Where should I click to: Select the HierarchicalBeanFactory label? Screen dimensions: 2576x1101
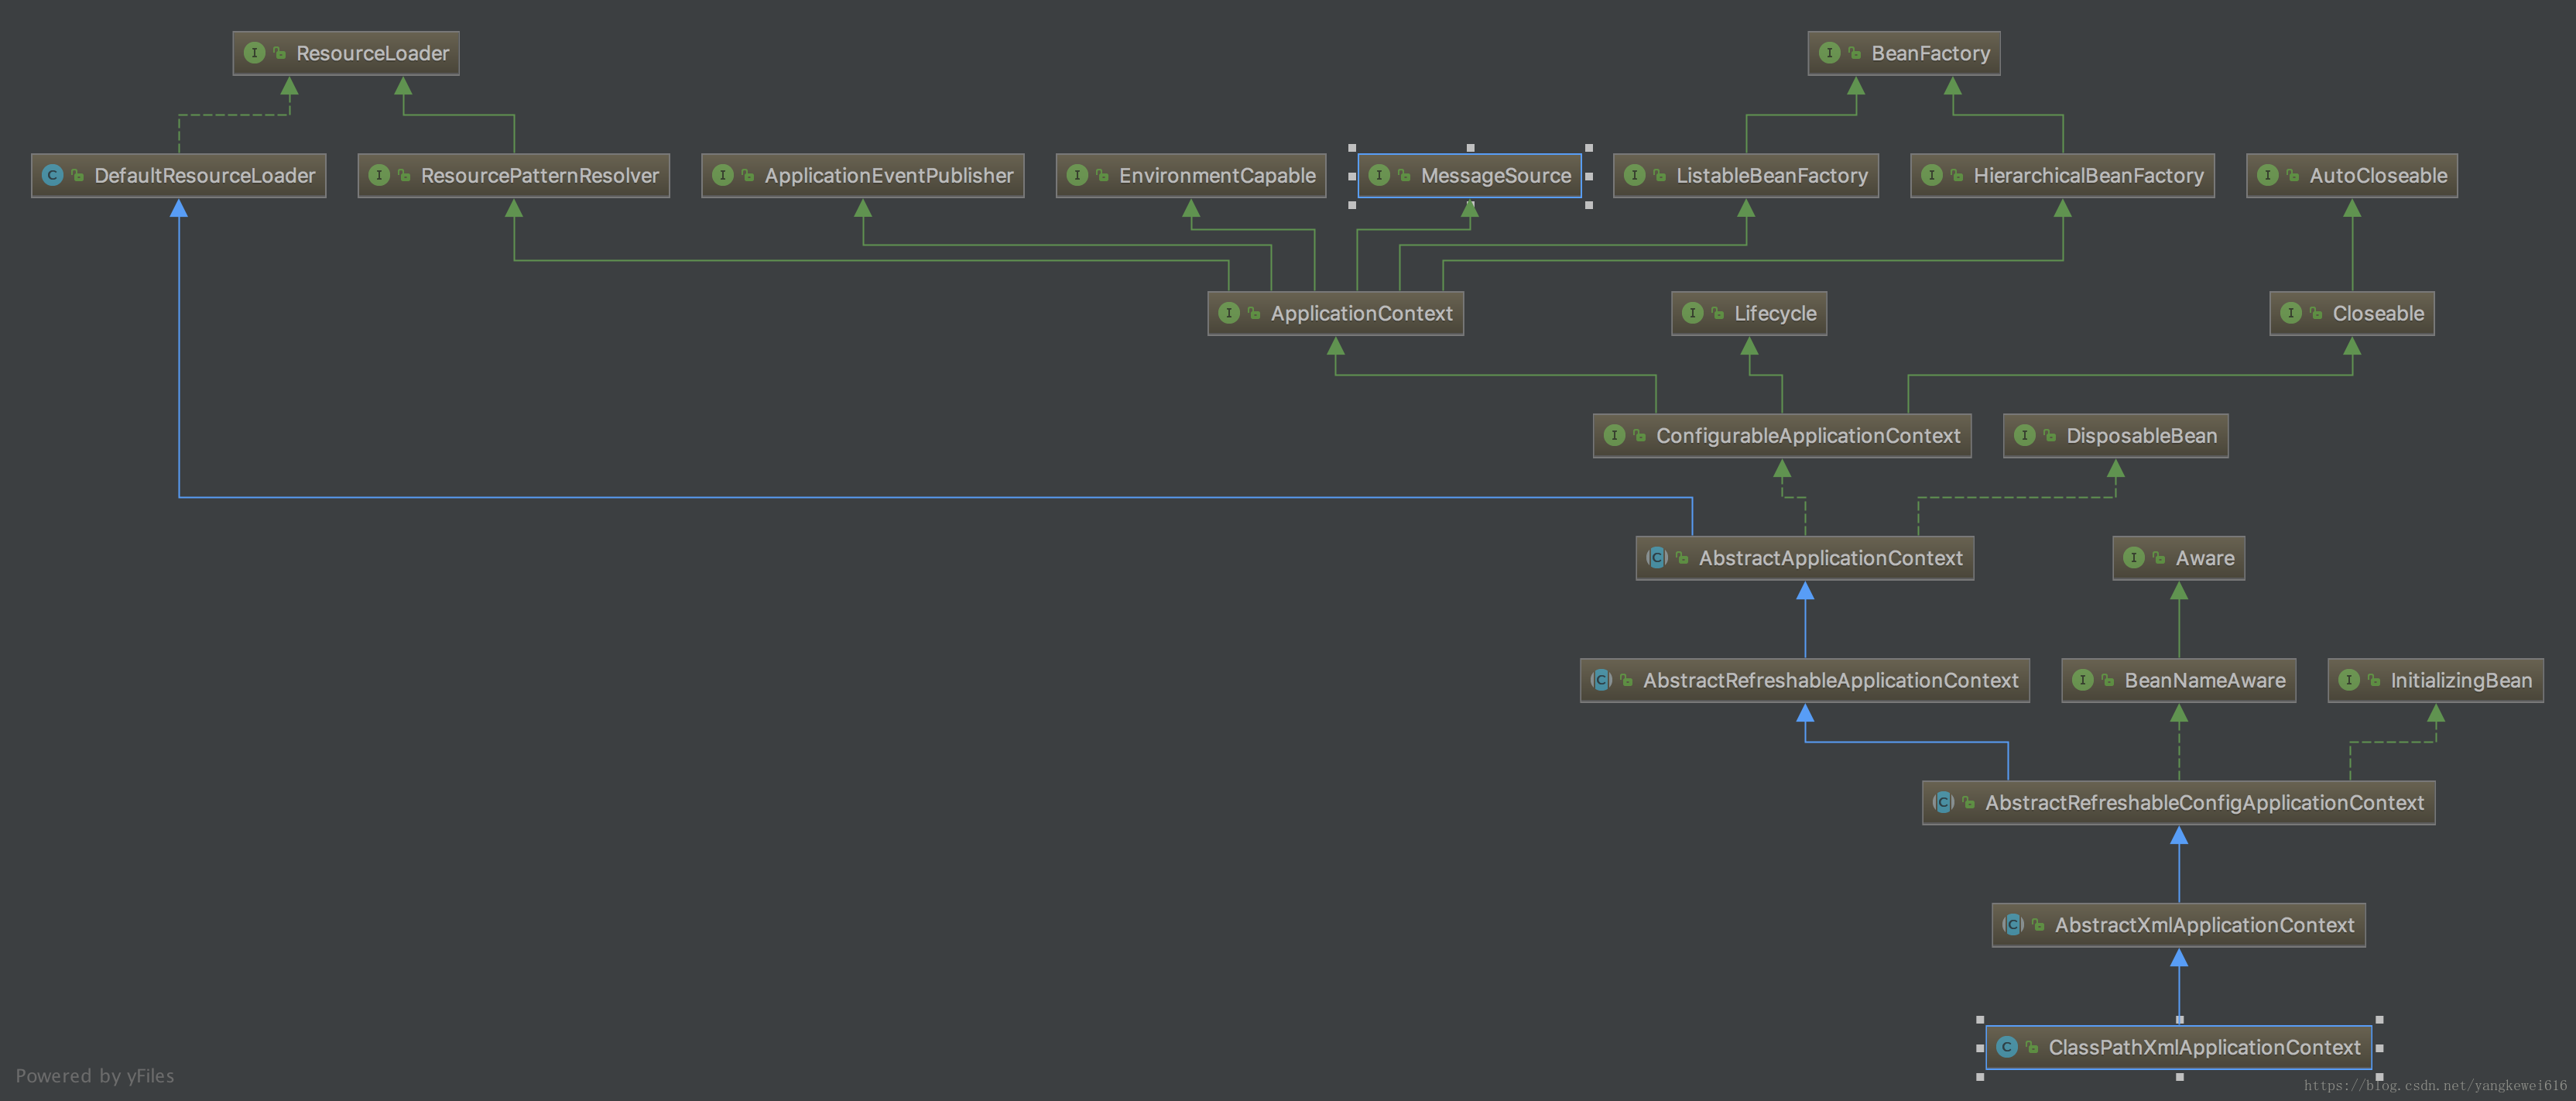click(2089, 175)
